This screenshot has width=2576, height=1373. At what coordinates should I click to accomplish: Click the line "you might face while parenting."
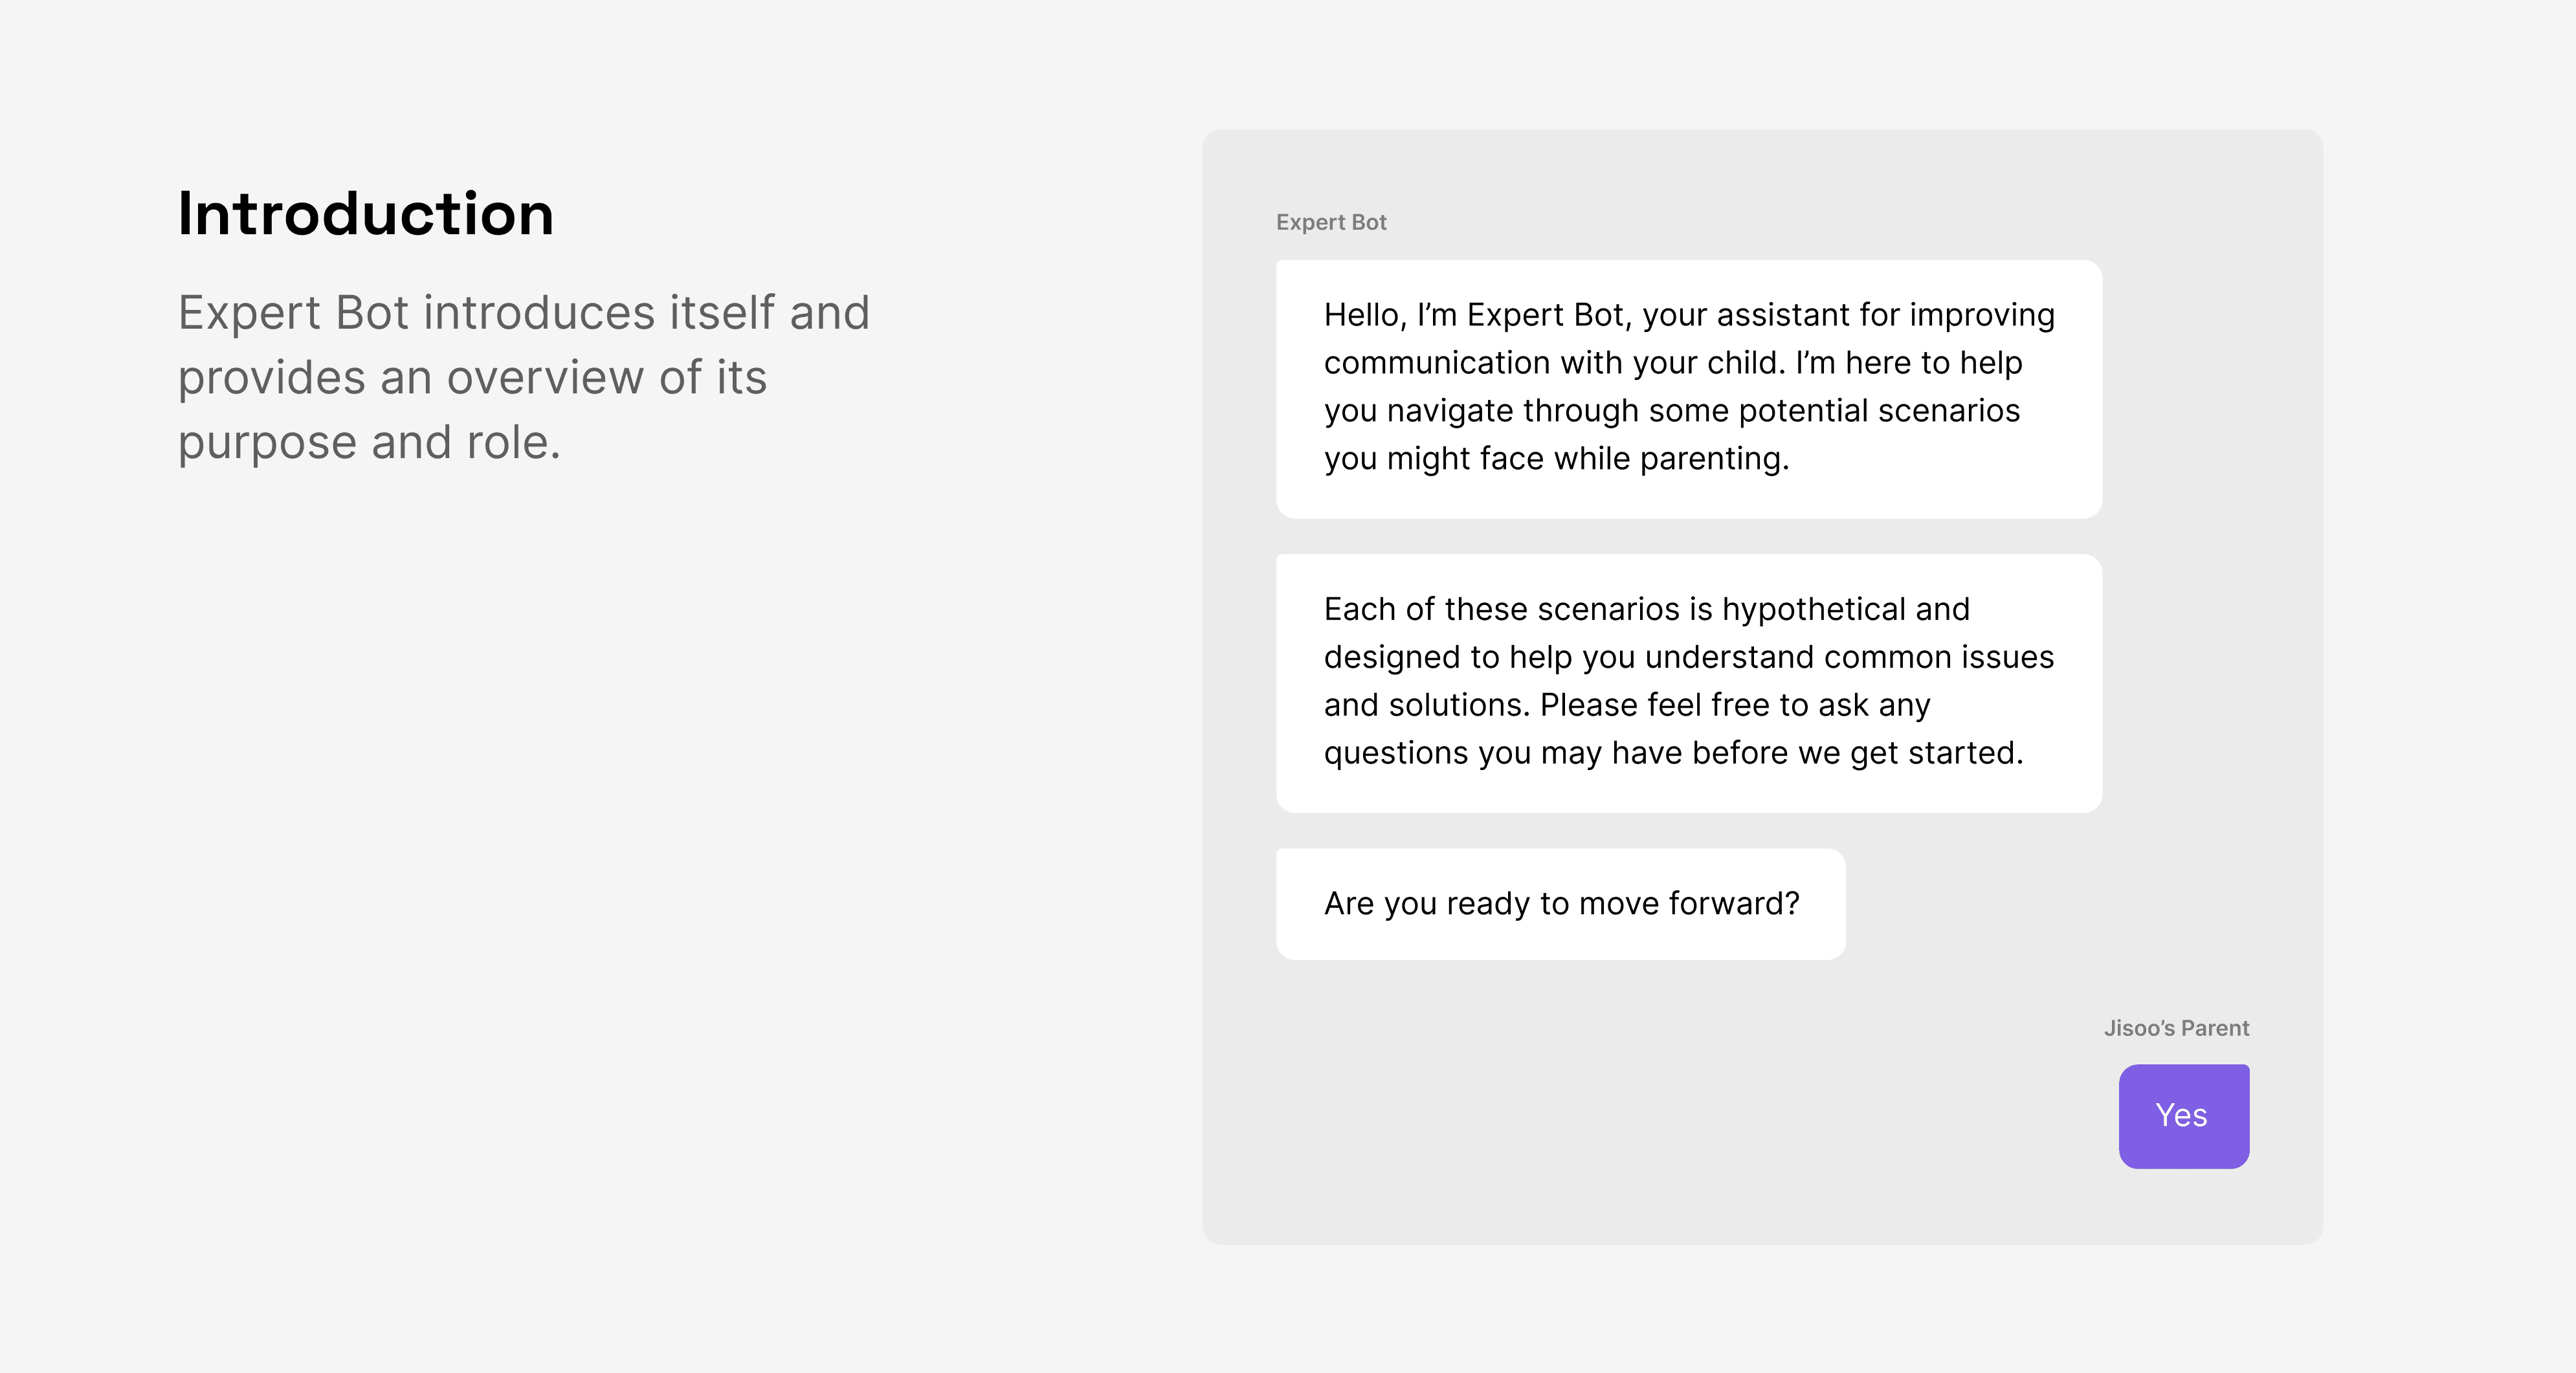1557,459
